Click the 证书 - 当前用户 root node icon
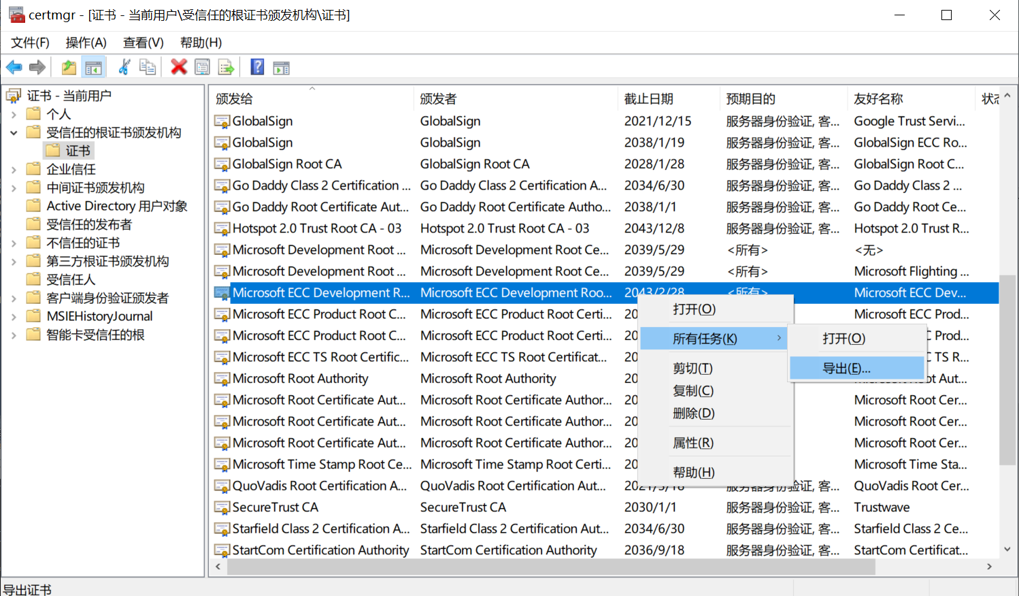The image size is (1019, 596). pyautogui.click(x=13, y=96)
